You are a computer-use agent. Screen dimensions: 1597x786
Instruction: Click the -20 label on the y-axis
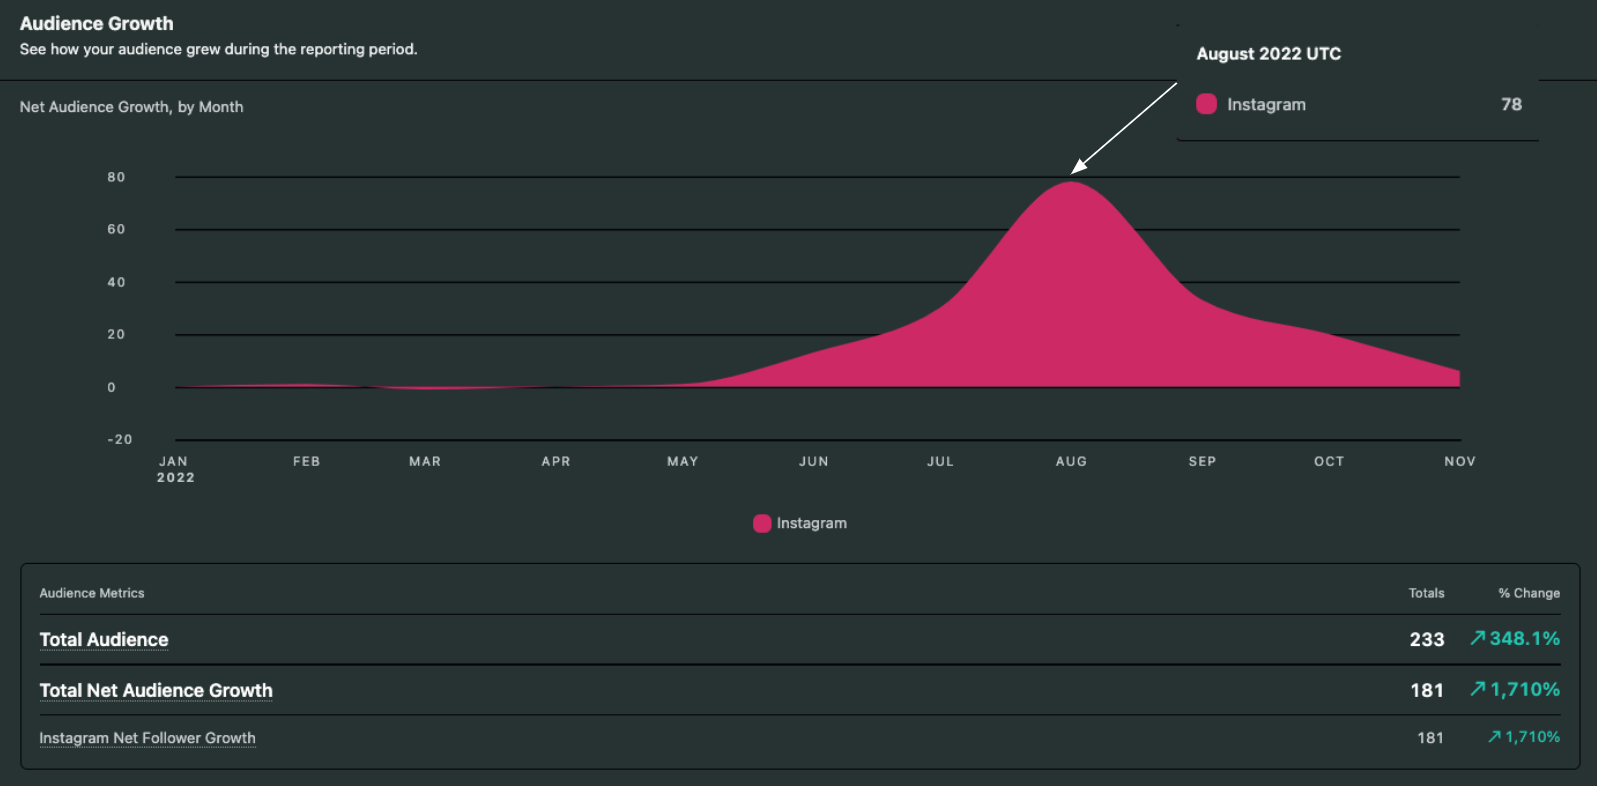pyautogui.click(x=120, y=439)
